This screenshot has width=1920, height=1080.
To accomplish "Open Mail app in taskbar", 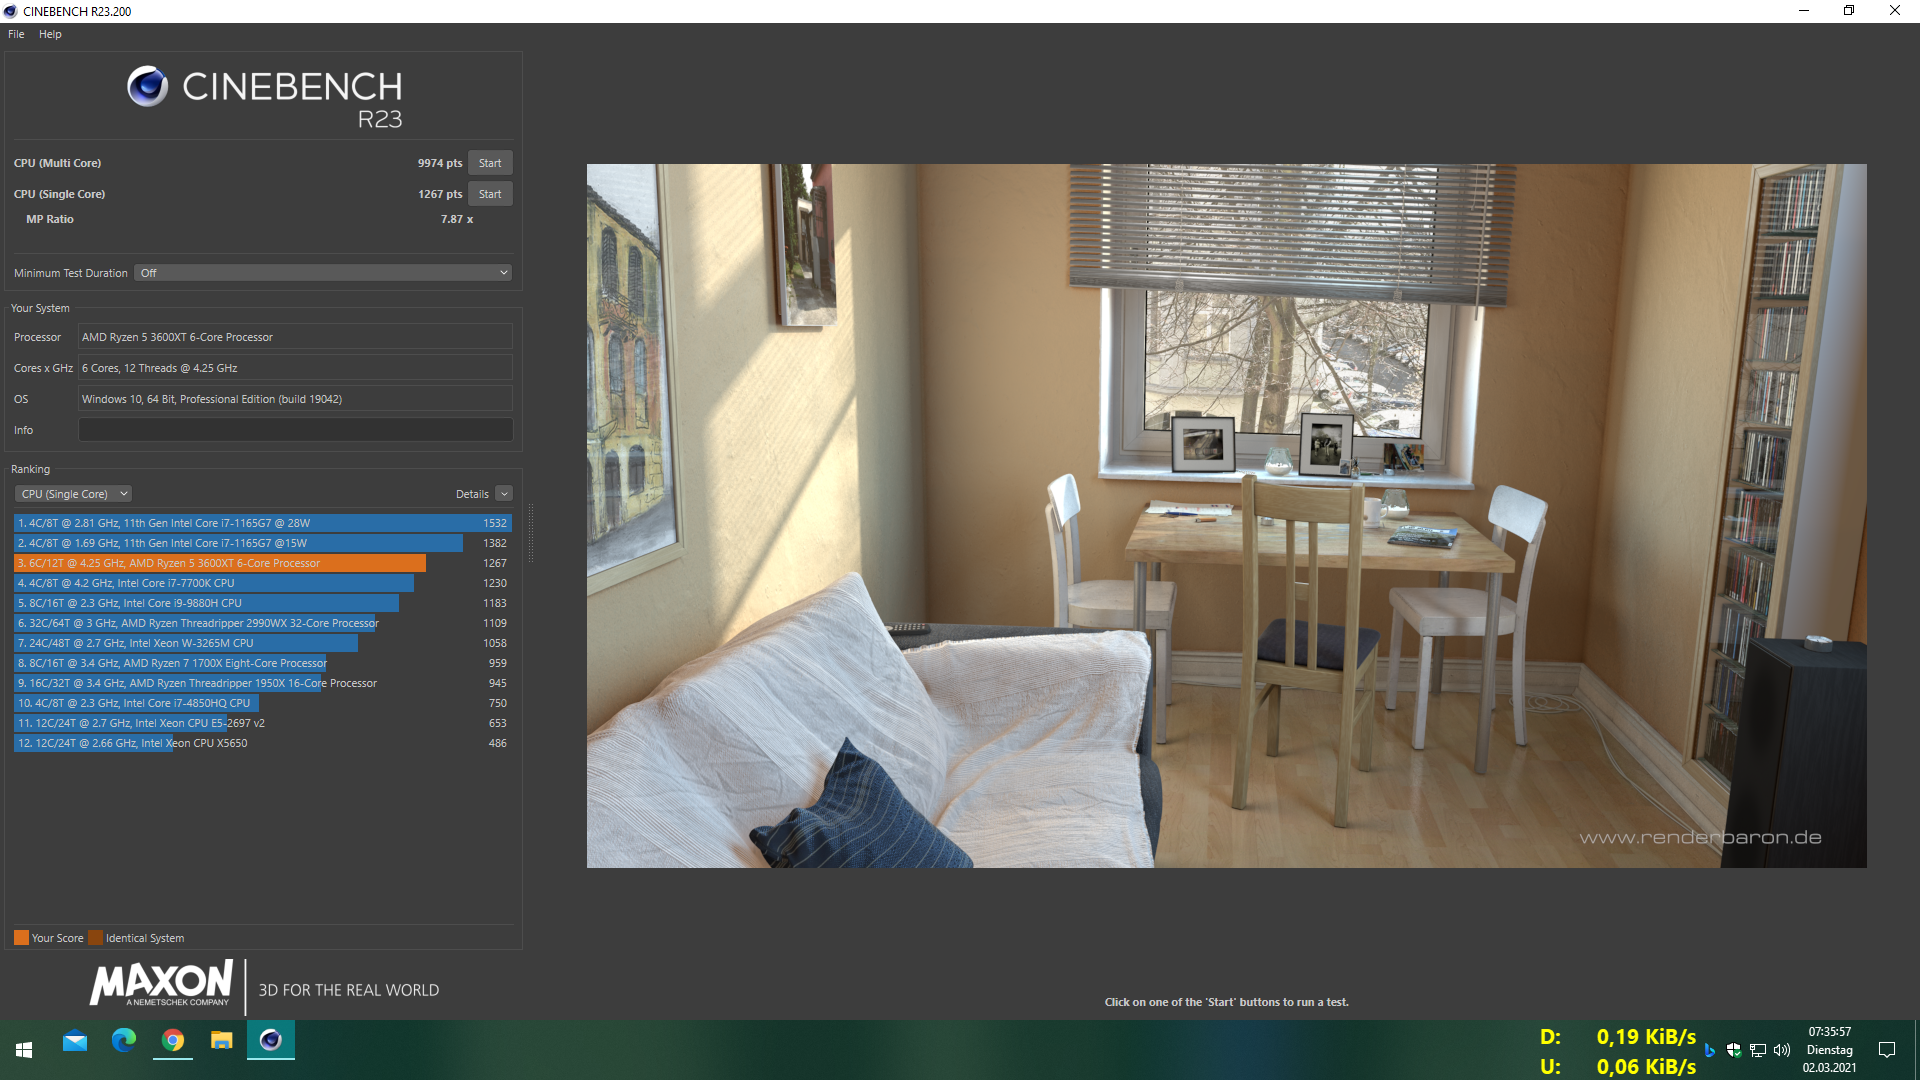I will 75,1042.
